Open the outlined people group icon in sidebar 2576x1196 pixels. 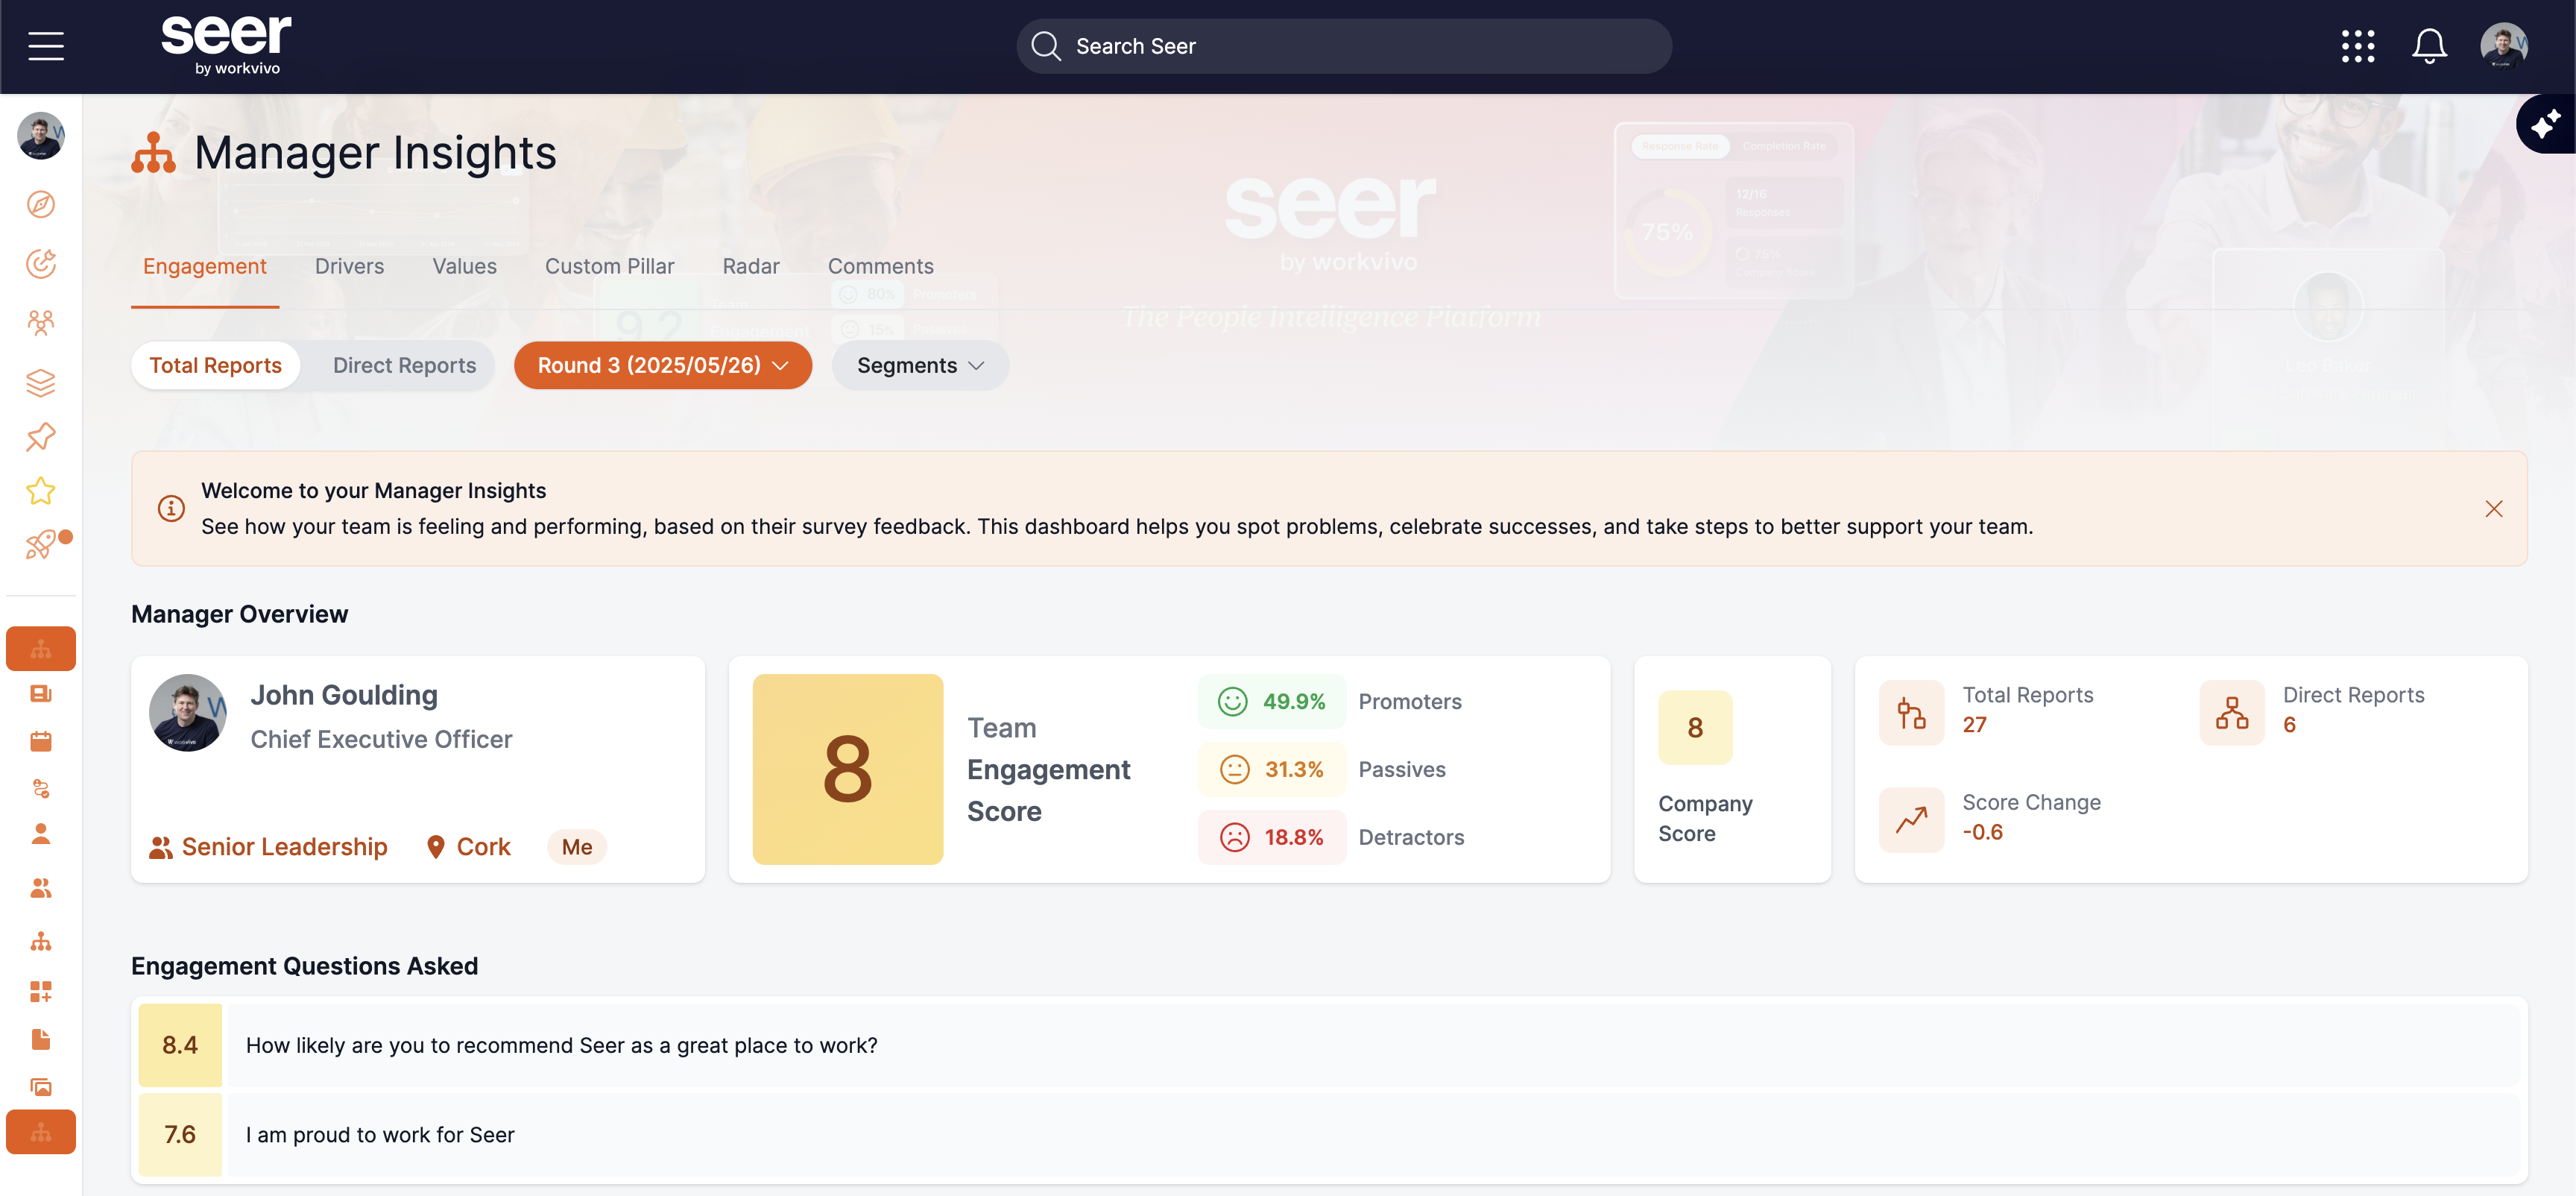(41, 322)
